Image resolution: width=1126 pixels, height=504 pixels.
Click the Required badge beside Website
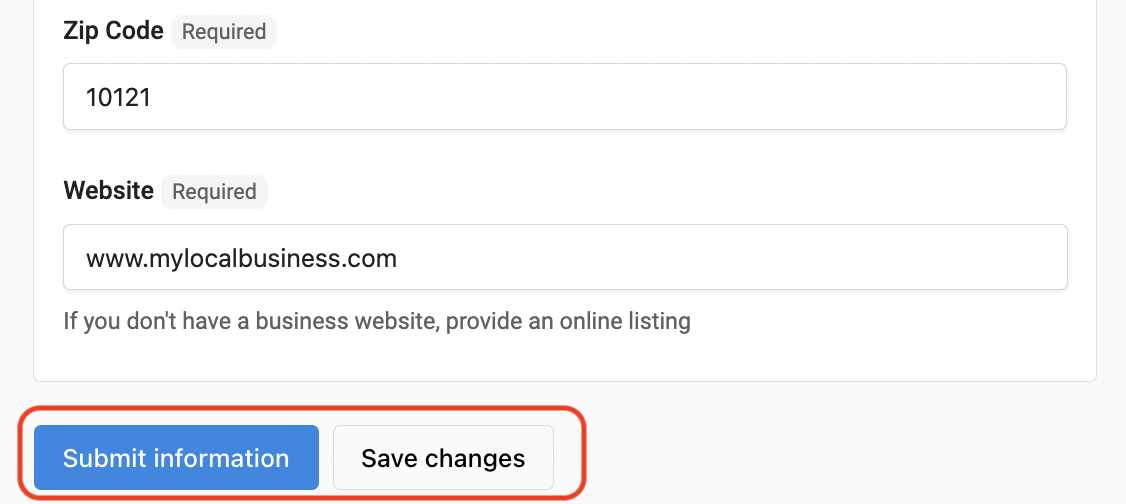[x=214, y=192]
